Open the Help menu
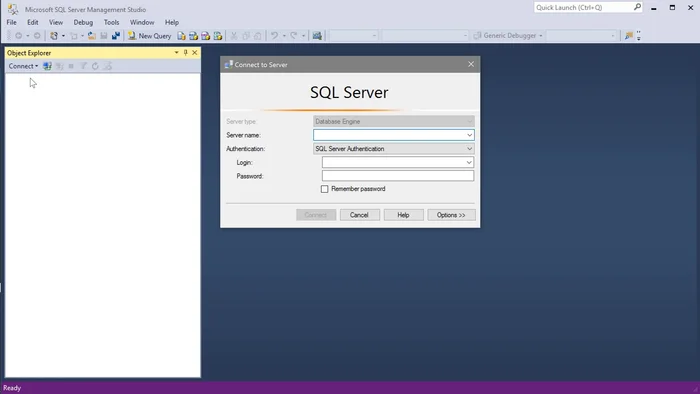 (x=172, y=22)
